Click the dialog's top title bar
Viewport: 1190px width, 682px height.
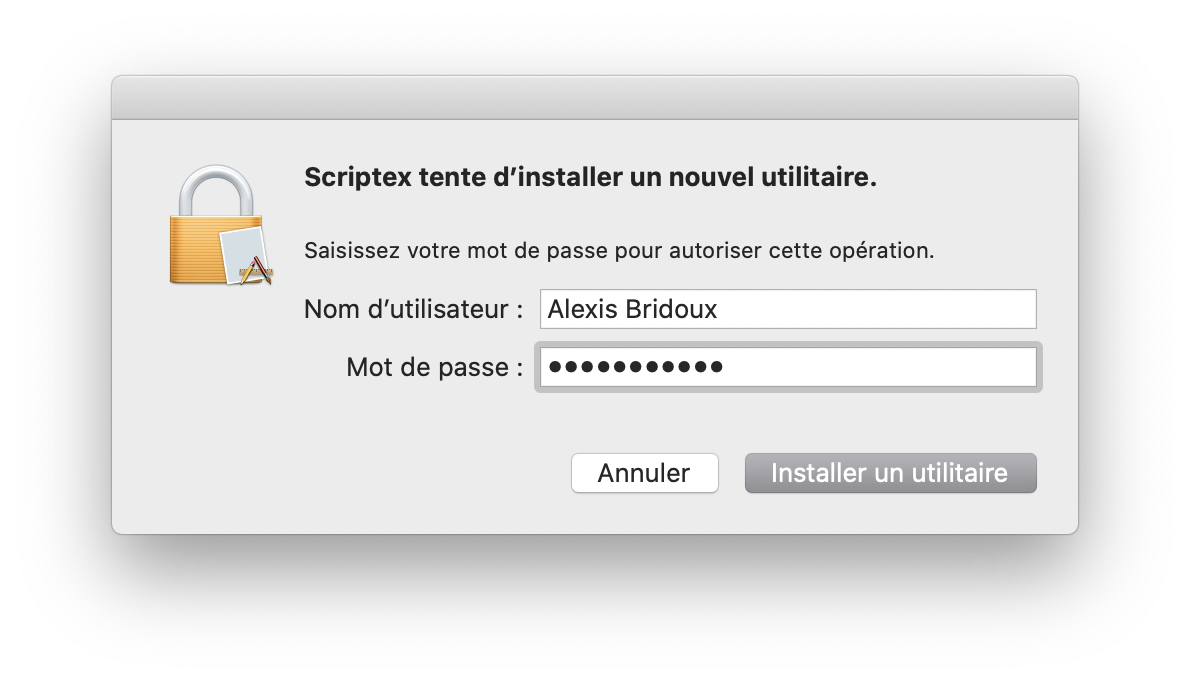click(x=594, y=98)
